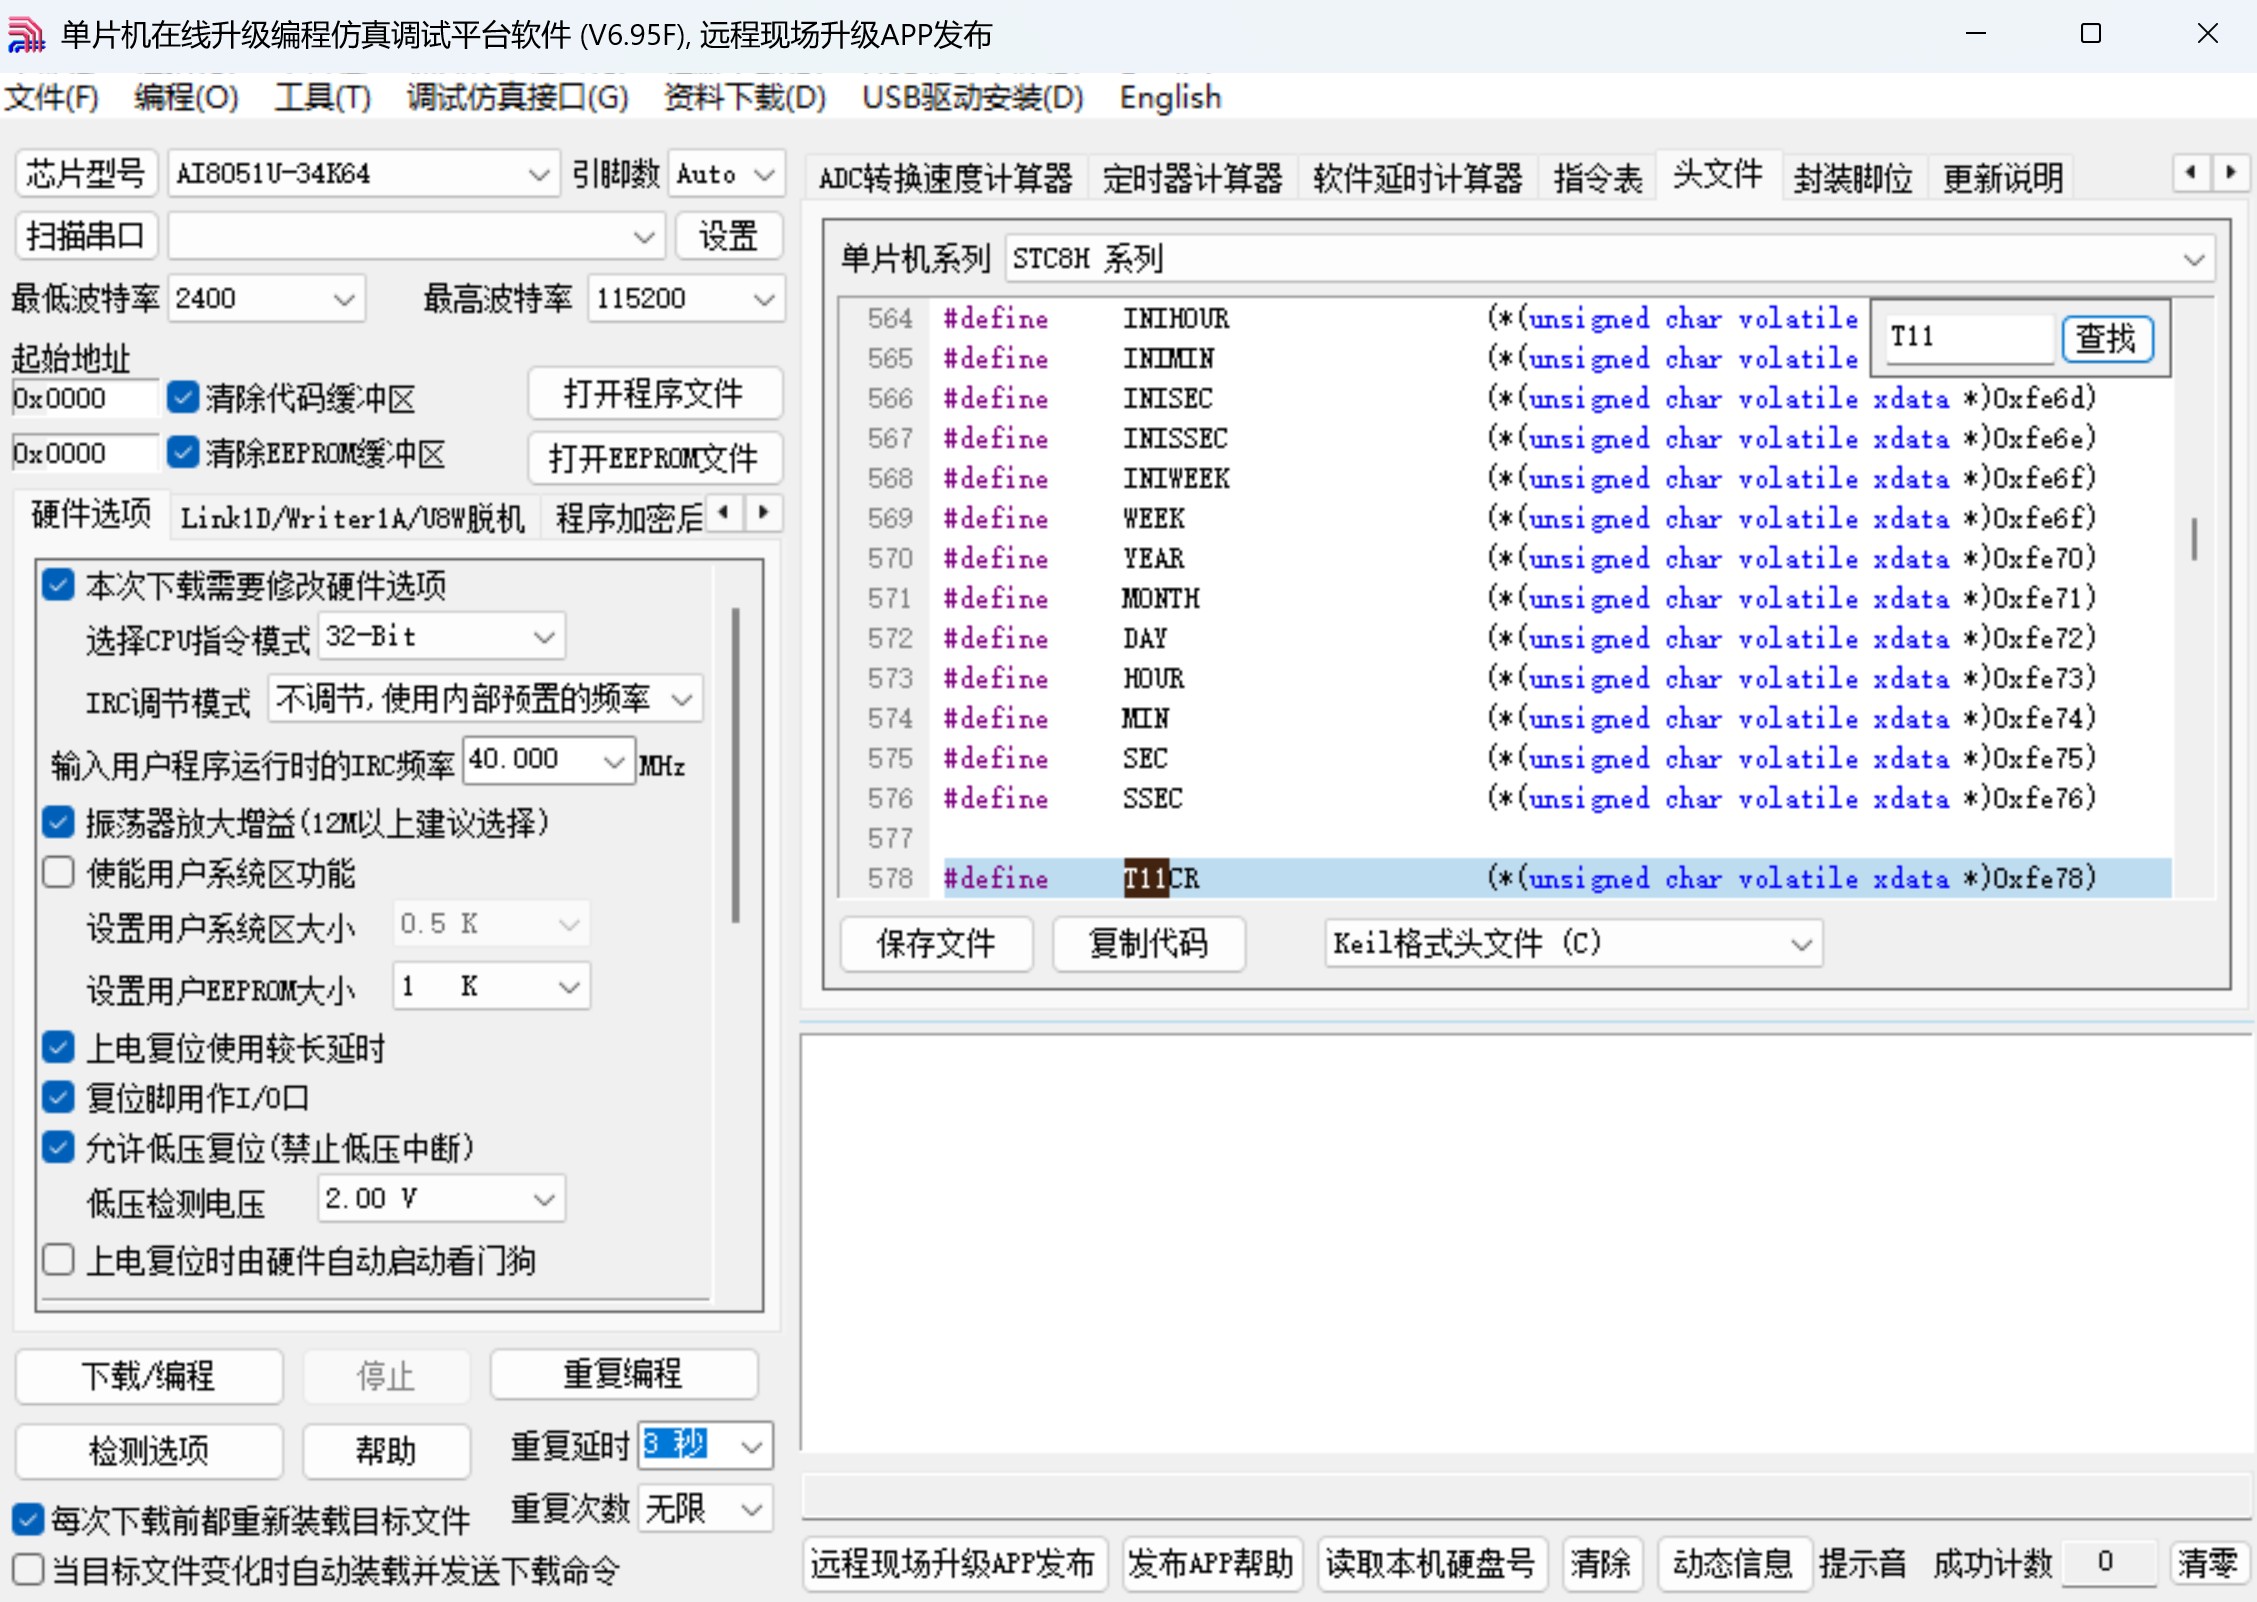The height and width of the screenshot is (1602, 2257).
Task: Click hardware options panel vertical scrollbar
Action: (736, 764)
